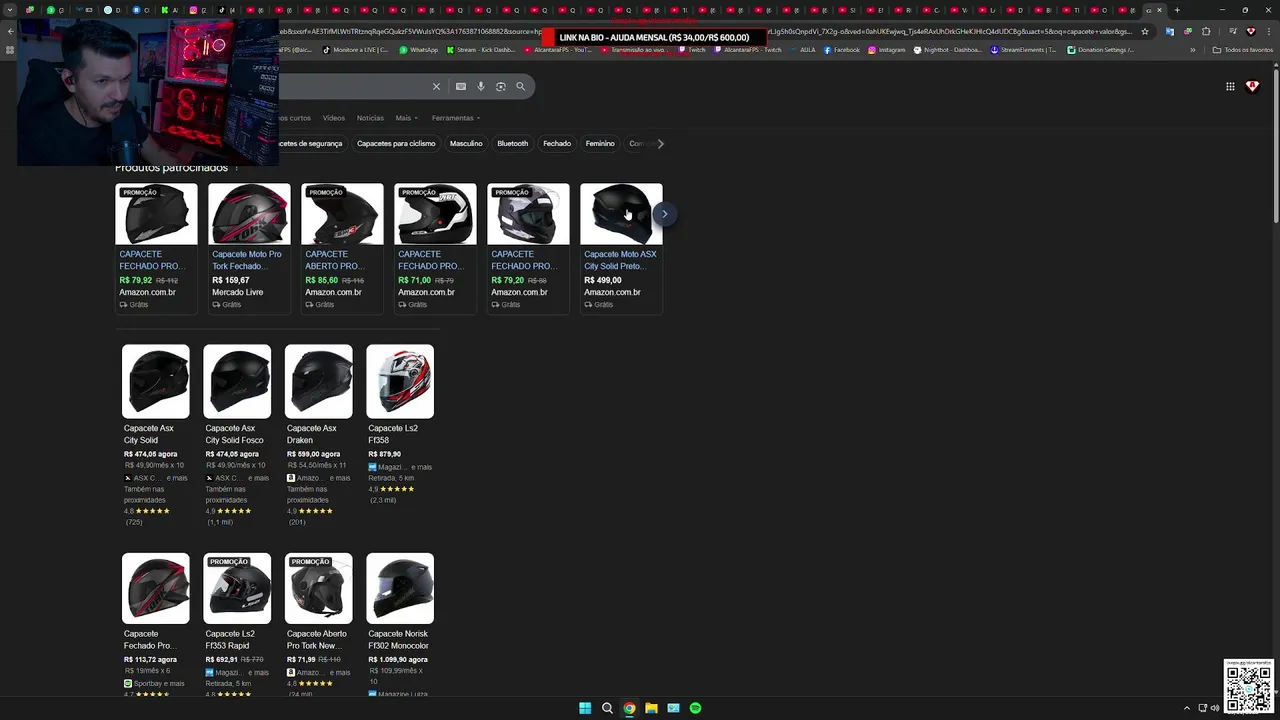Click the Windows Start button
This screenshot has height=720, width=1280.
pyautogui.click(x=585, y=708)
